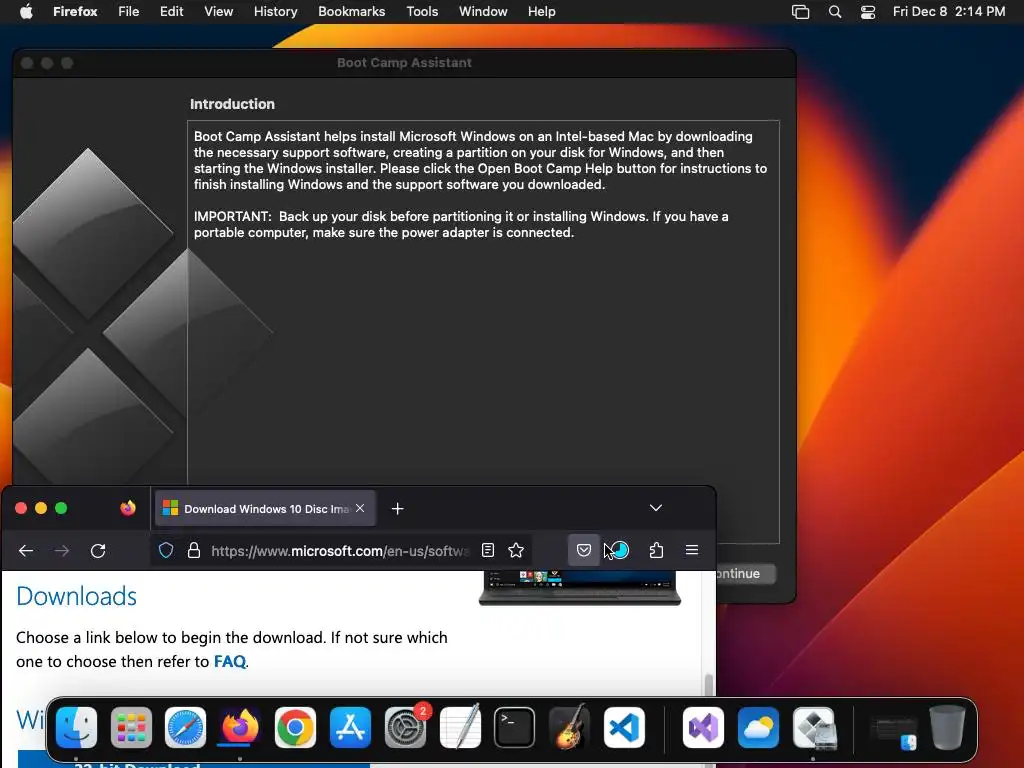
Task: Open Launchpad from the Dock
Action: click(x=131, y=728)
